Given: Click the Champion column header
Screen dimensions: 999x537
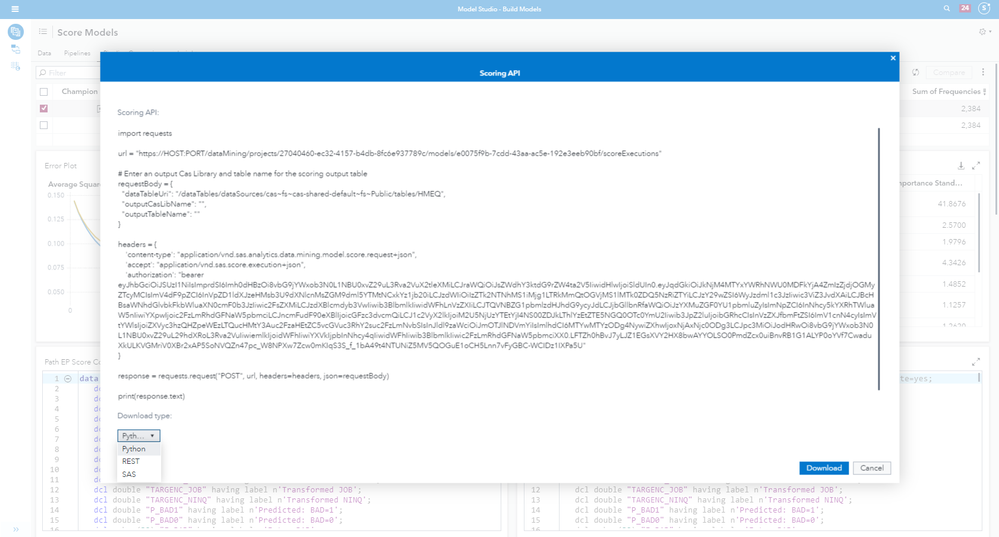Looking at the screenshot, I should [x=80, y=92].
